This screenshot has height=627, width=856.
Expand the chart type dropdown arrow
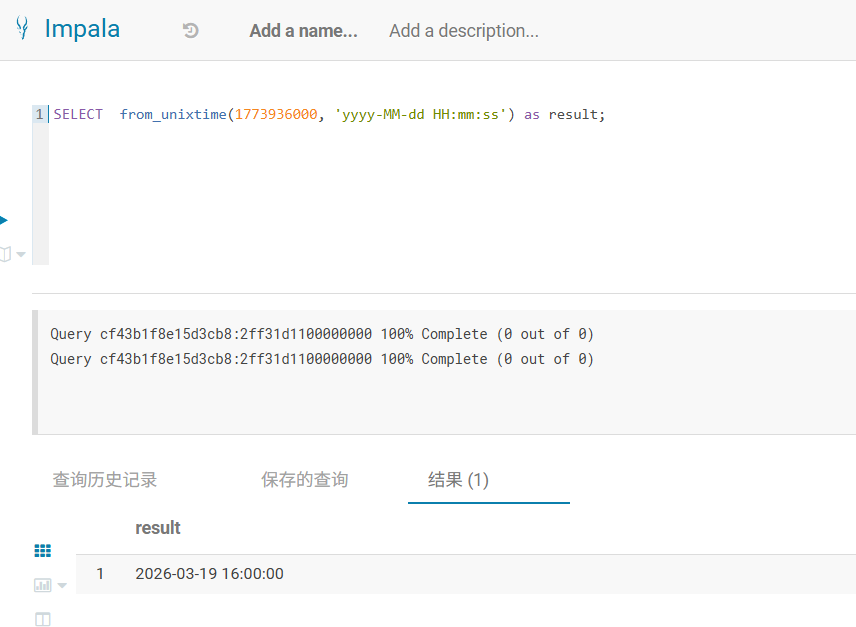[62, 586]
